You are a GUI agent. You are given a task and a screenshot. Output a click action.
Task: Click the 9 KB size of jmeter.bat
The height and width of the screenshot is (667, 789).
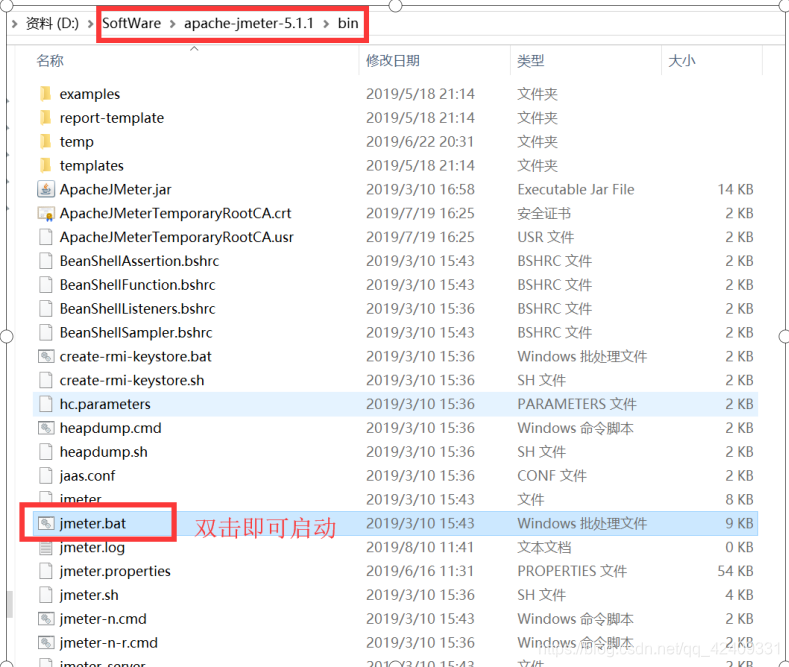point(739,523)
